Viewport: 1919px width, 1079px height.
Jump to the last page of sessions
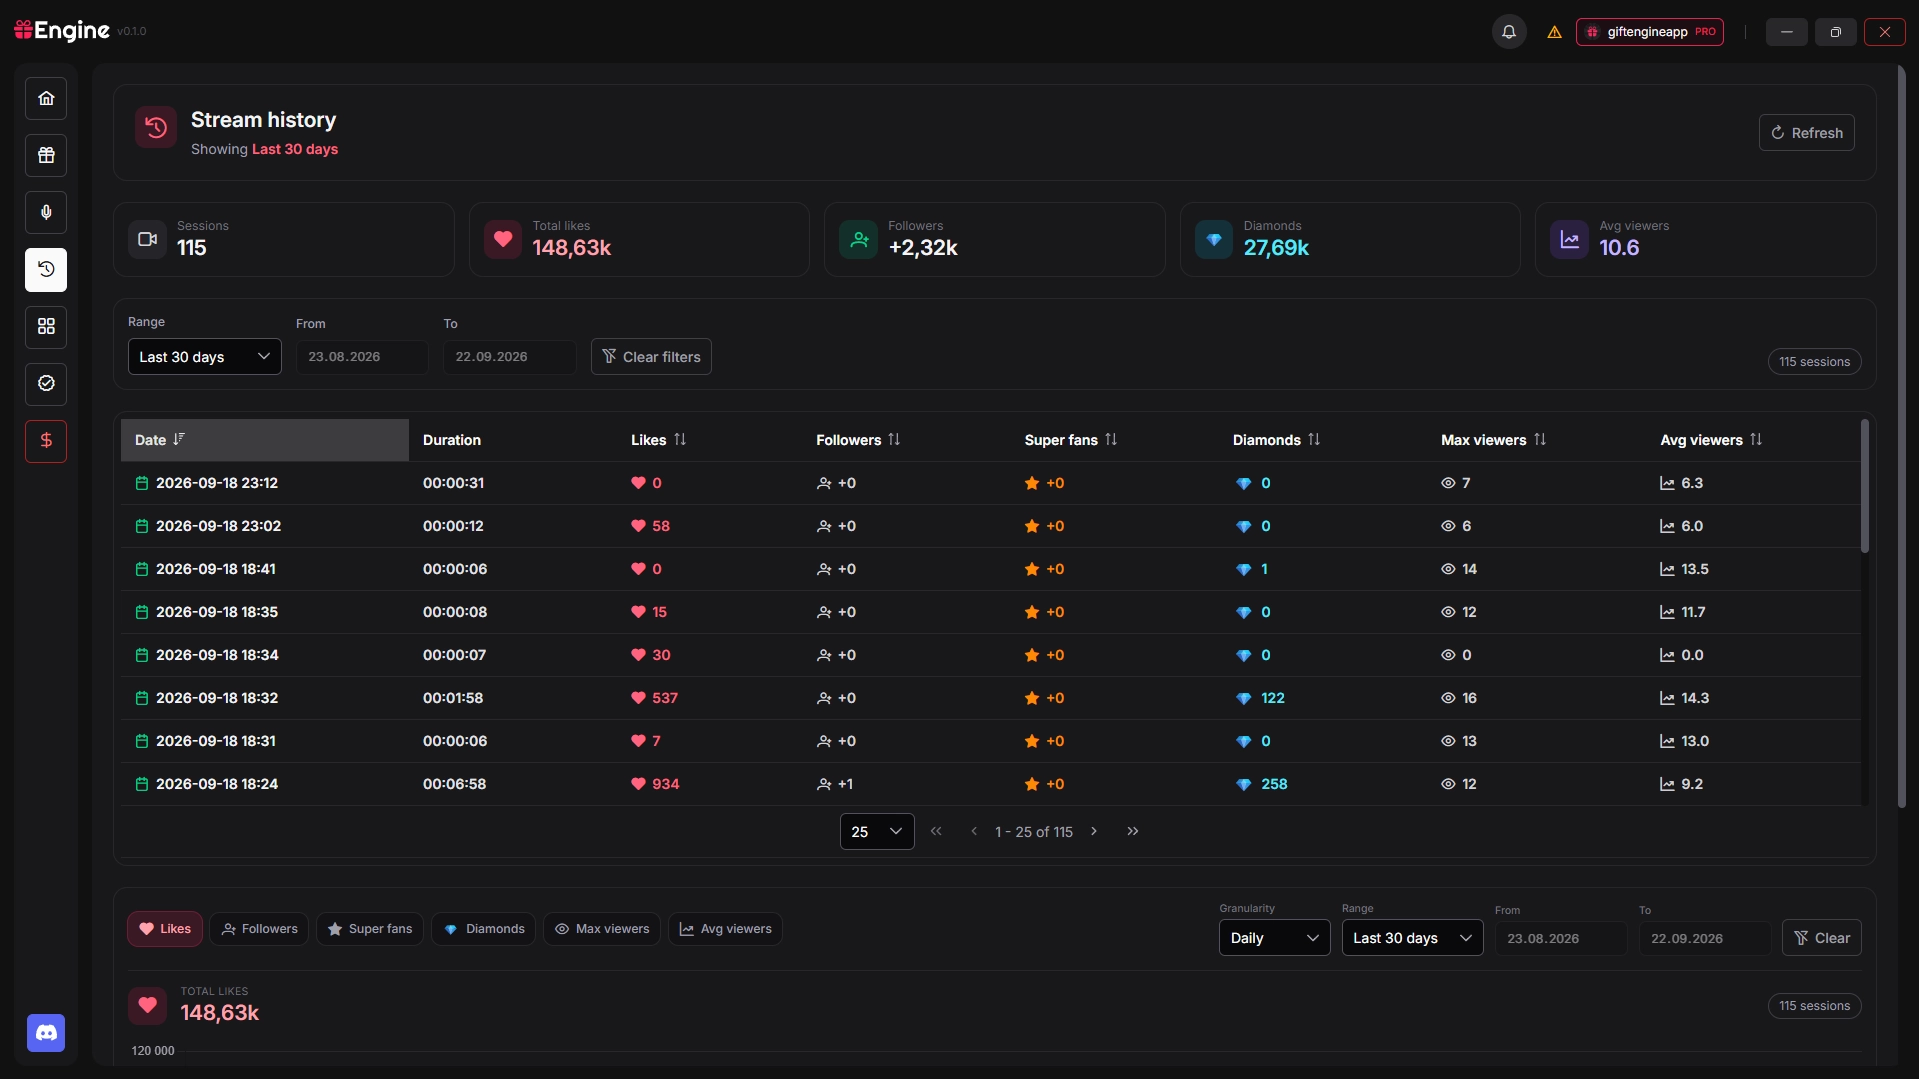[1133, 832]
